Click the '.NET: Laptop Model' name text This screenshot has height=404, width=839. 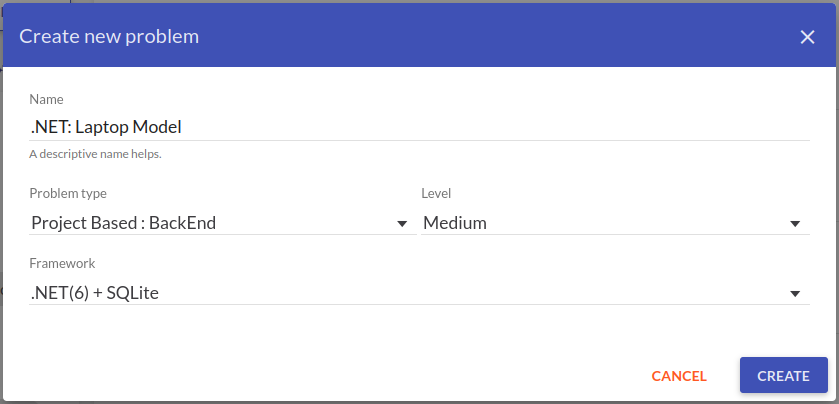pyautogui.click(x=106, y=127)
